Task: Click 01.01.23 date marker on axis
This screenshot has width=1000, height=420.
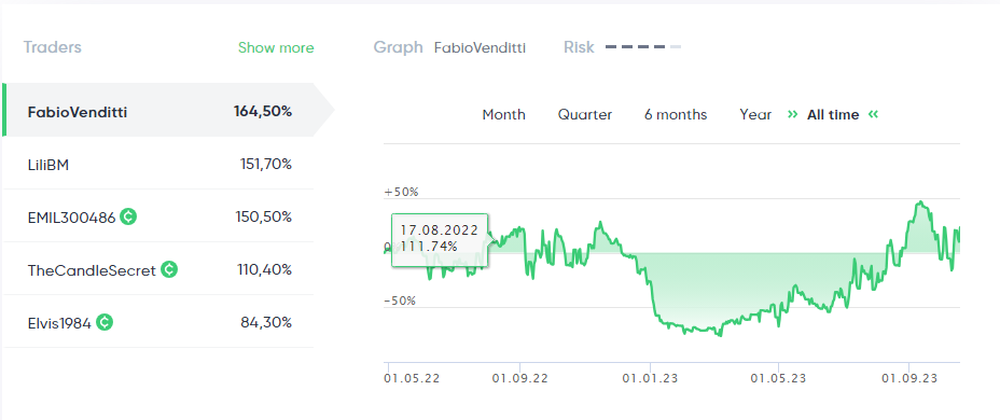Action: pos(650,378)
